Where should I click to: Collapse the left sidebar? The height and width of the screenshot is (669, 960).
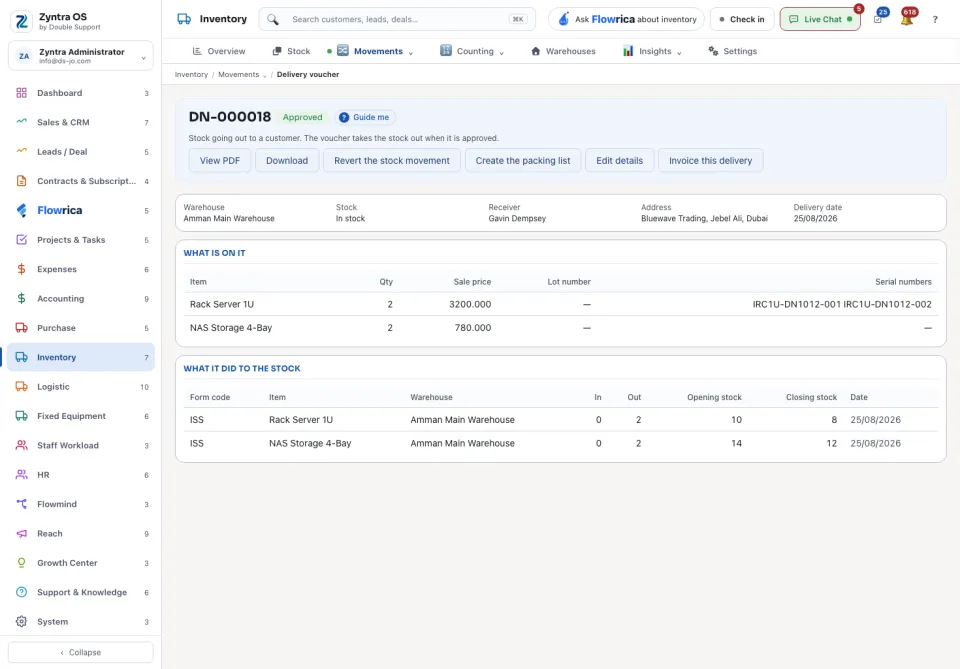[81, 652]
